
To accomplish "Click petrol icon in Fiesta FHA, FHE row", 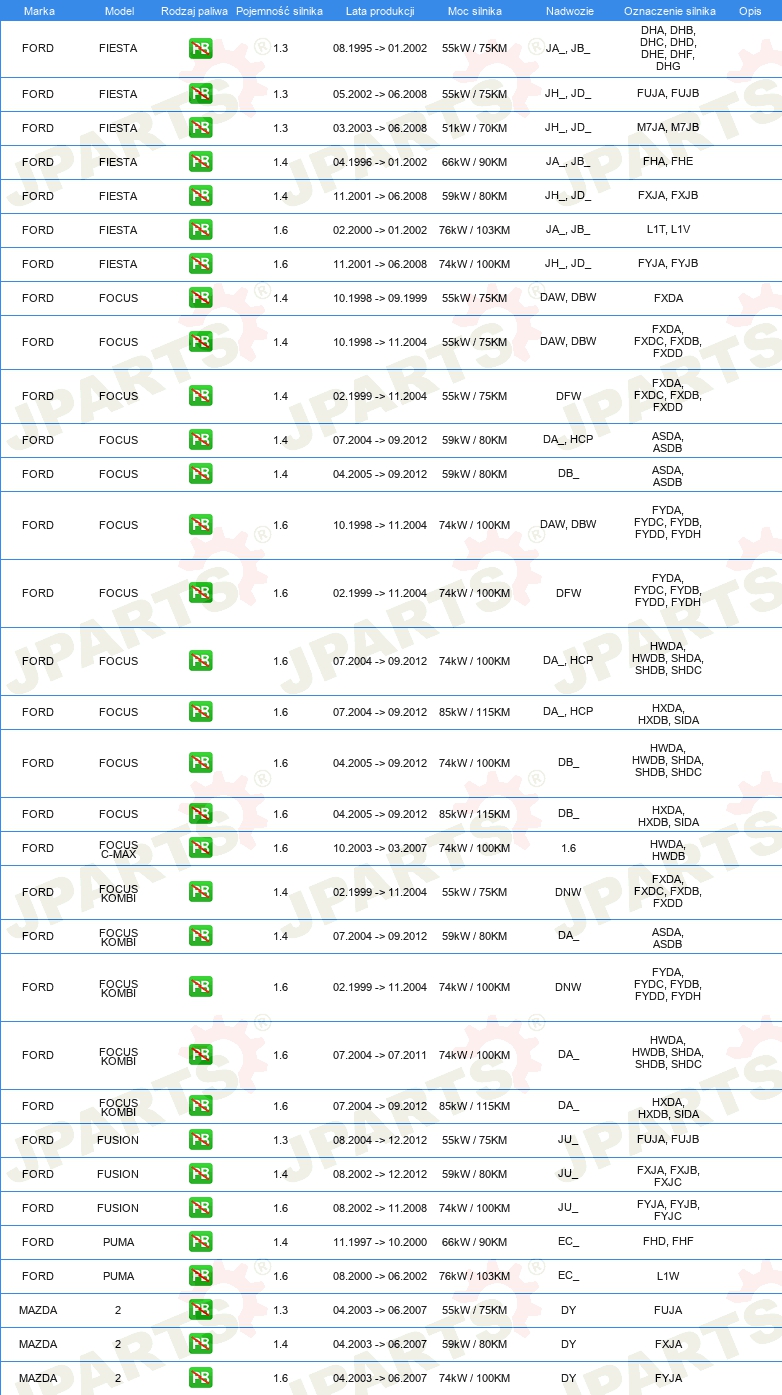I will pyautogui.click(x=201, y=162).
